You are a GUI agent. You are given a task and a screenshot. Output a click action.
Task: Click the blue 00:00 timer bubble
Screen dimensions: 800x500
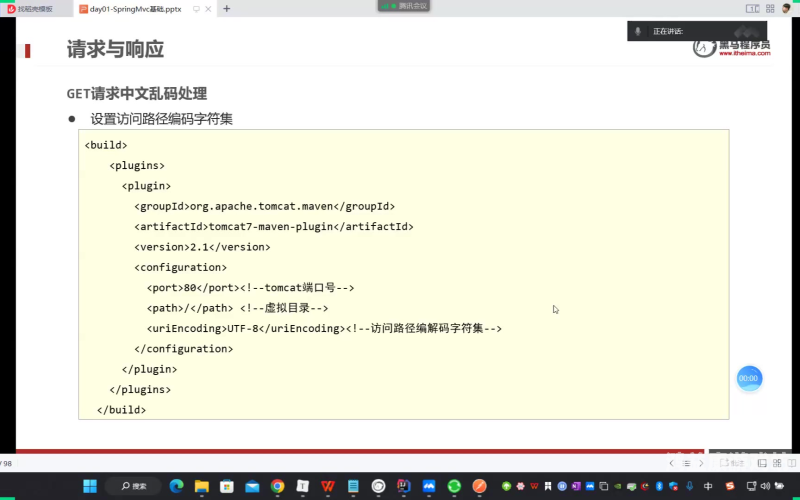[x=748, y=378]
